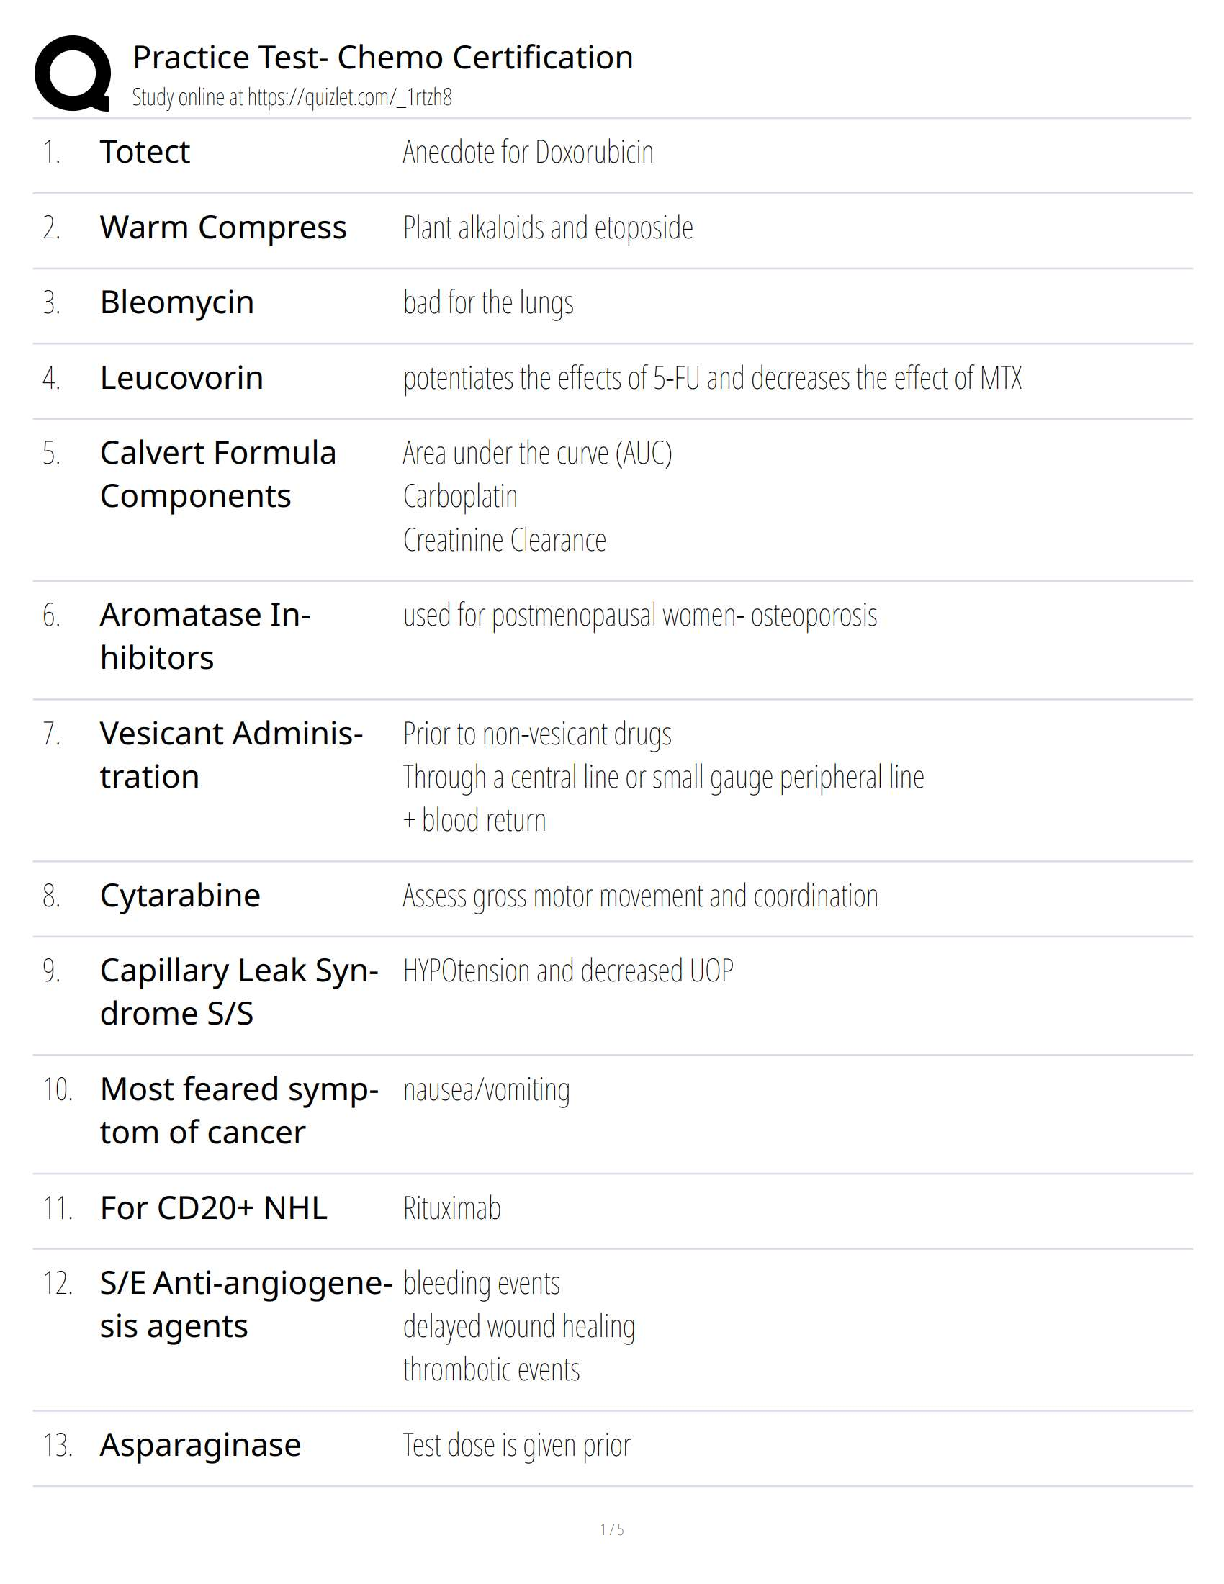The image size is (1224, 1584).
Task: Click the Leucovorin term
Action: pos(181,378)
